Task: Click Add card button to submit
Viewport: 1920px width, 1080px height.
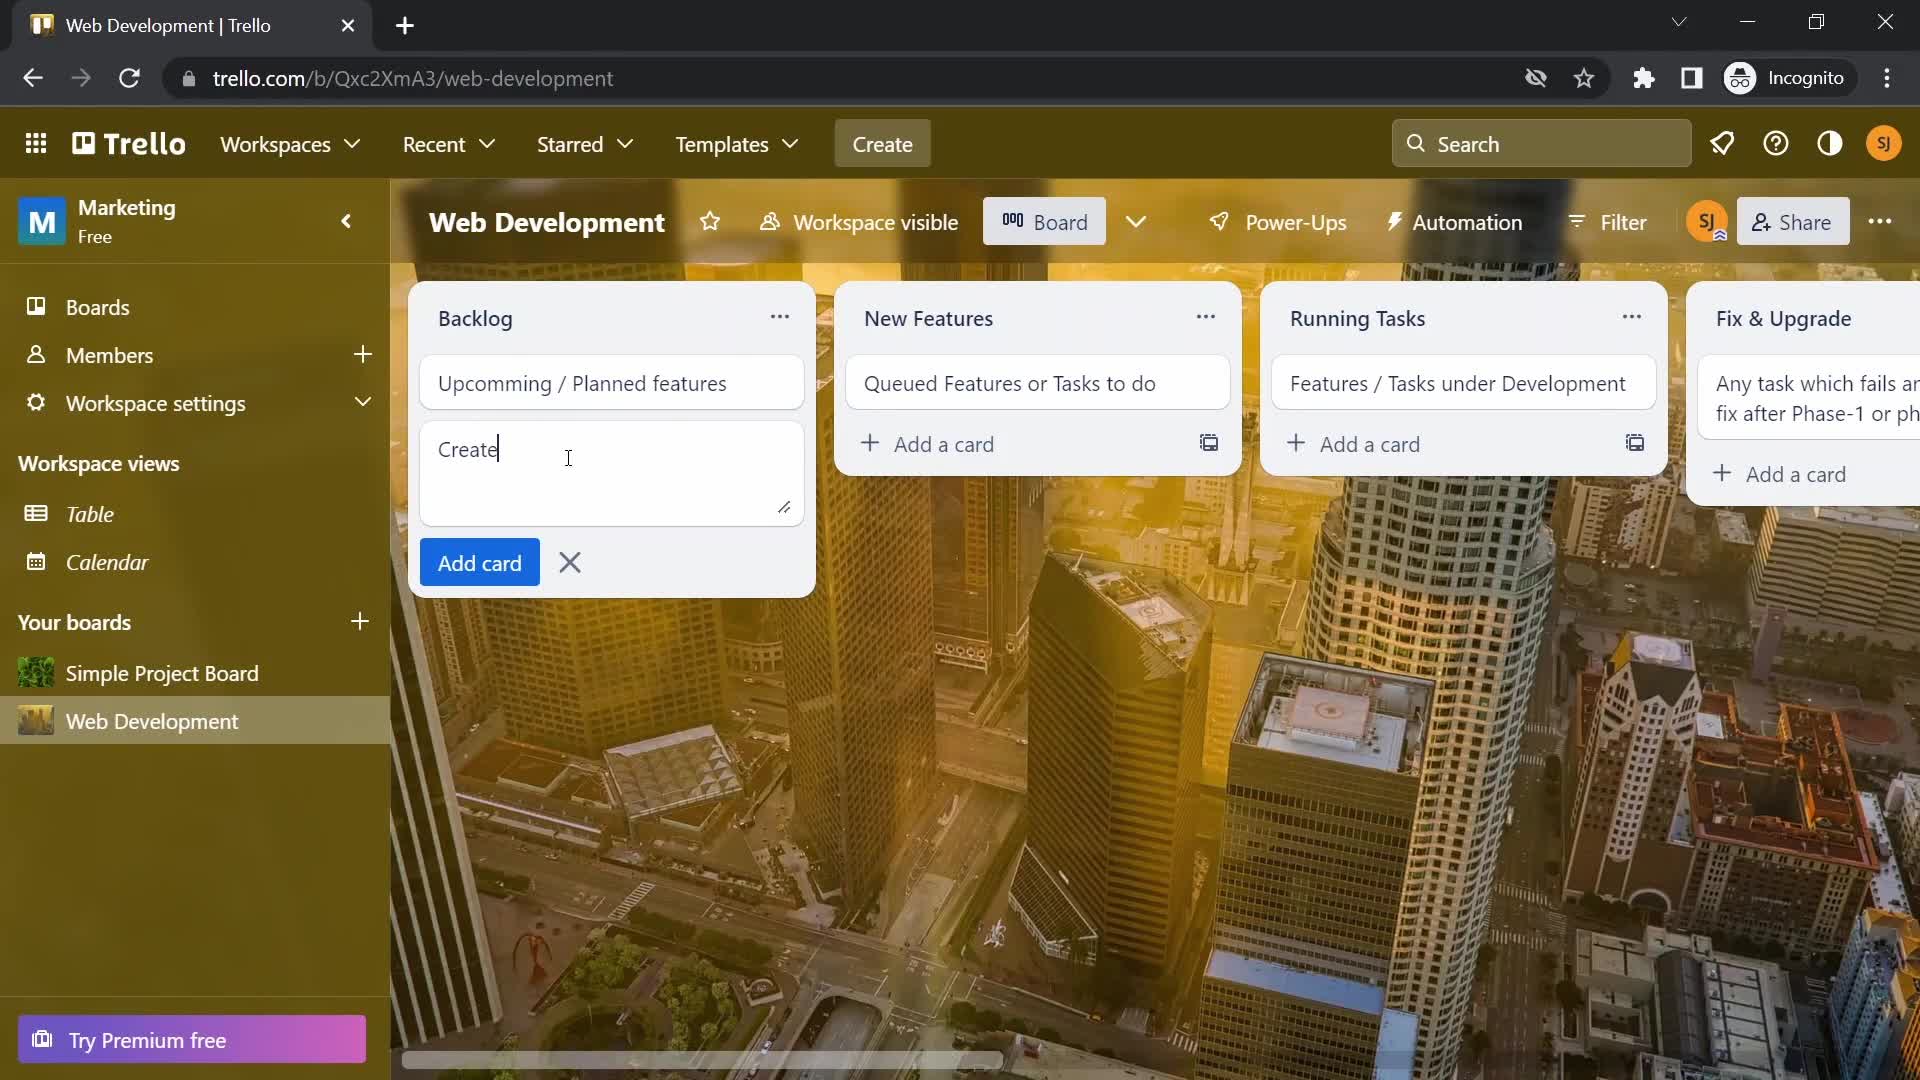Action: (x=479, y=562)
